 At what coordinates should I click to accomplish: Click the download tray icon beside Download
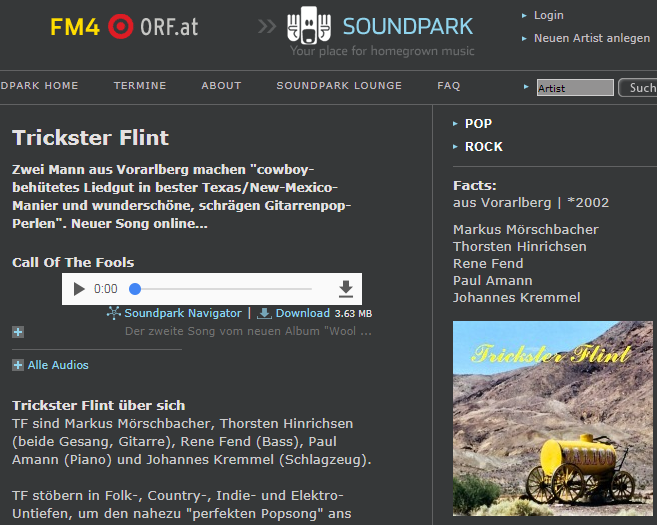point(264,313)
